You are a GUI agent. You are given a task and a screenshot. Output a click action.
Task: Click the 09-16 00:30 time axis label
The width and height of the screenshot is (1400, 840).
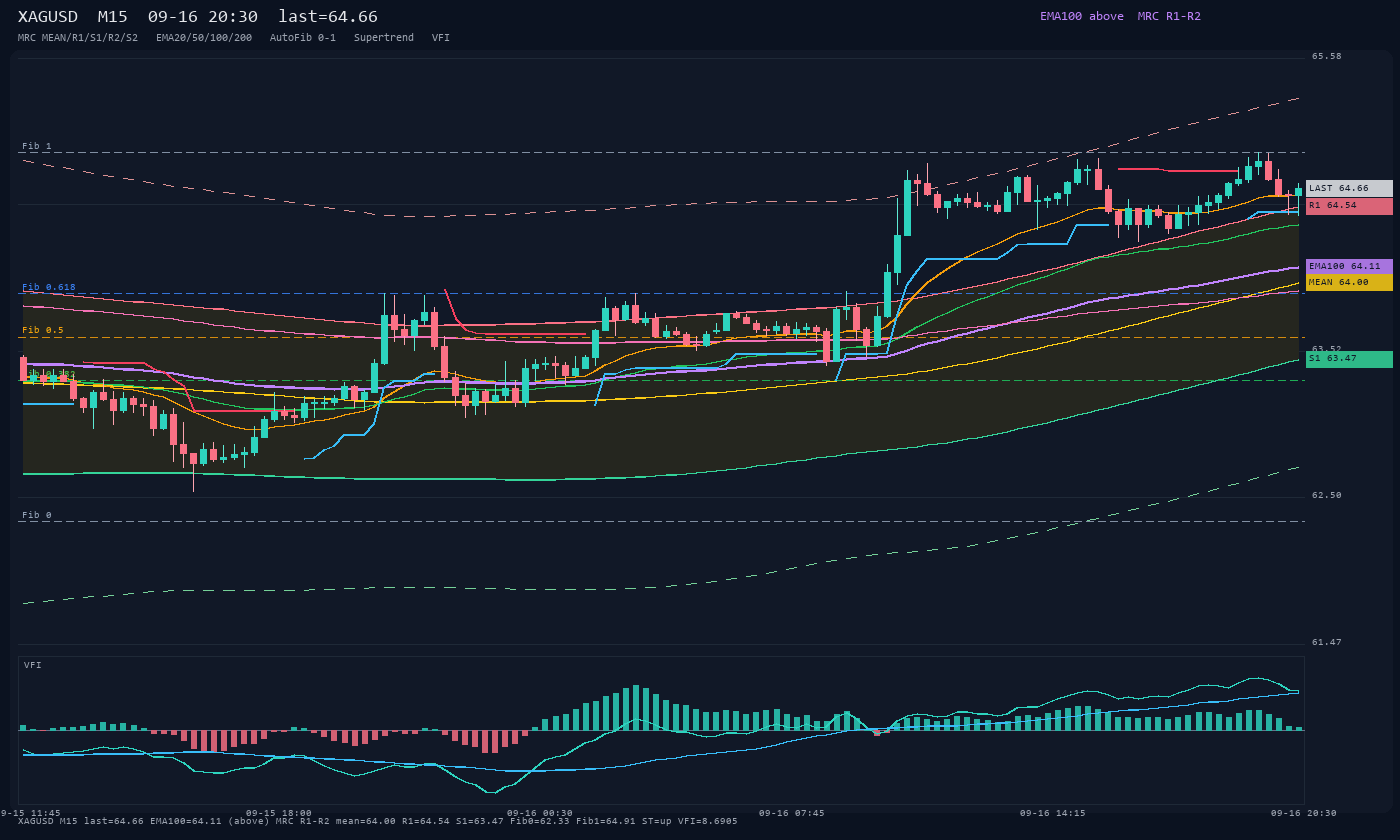click(540, 813)
